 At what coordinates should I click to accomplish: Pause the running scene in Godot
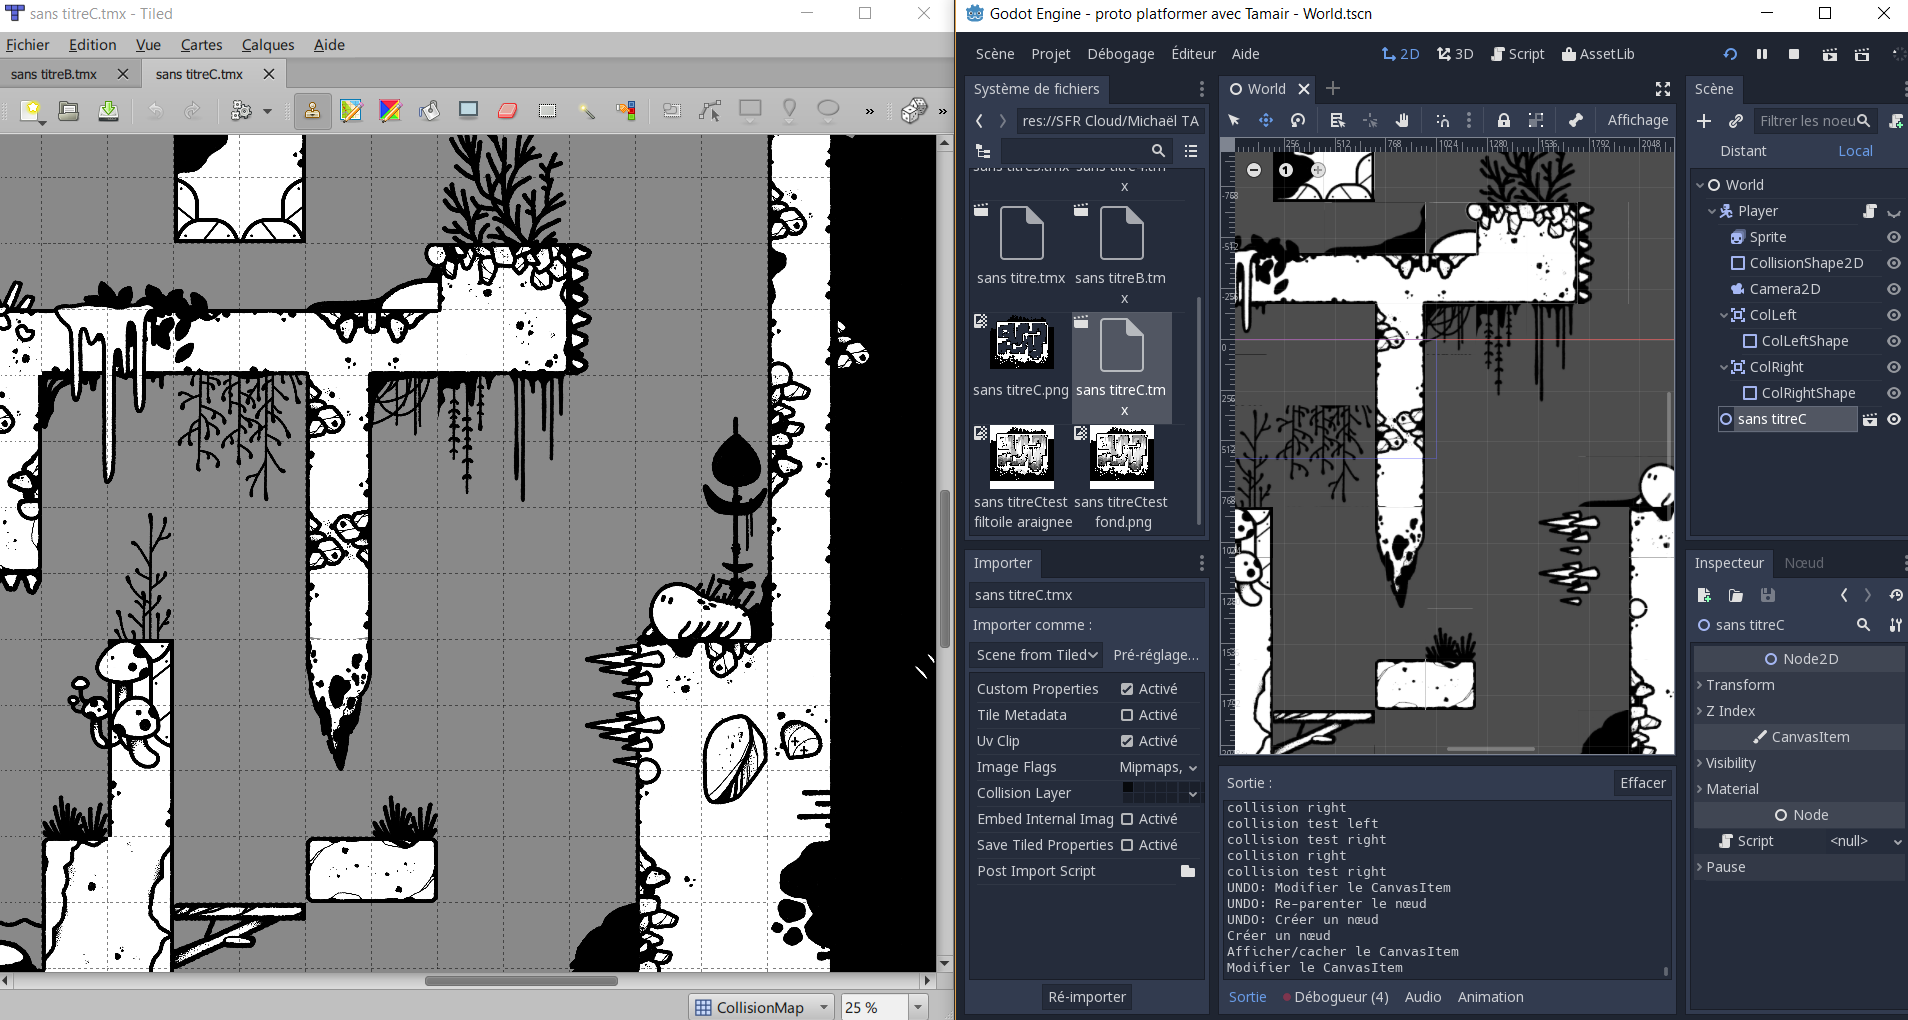1762,54
